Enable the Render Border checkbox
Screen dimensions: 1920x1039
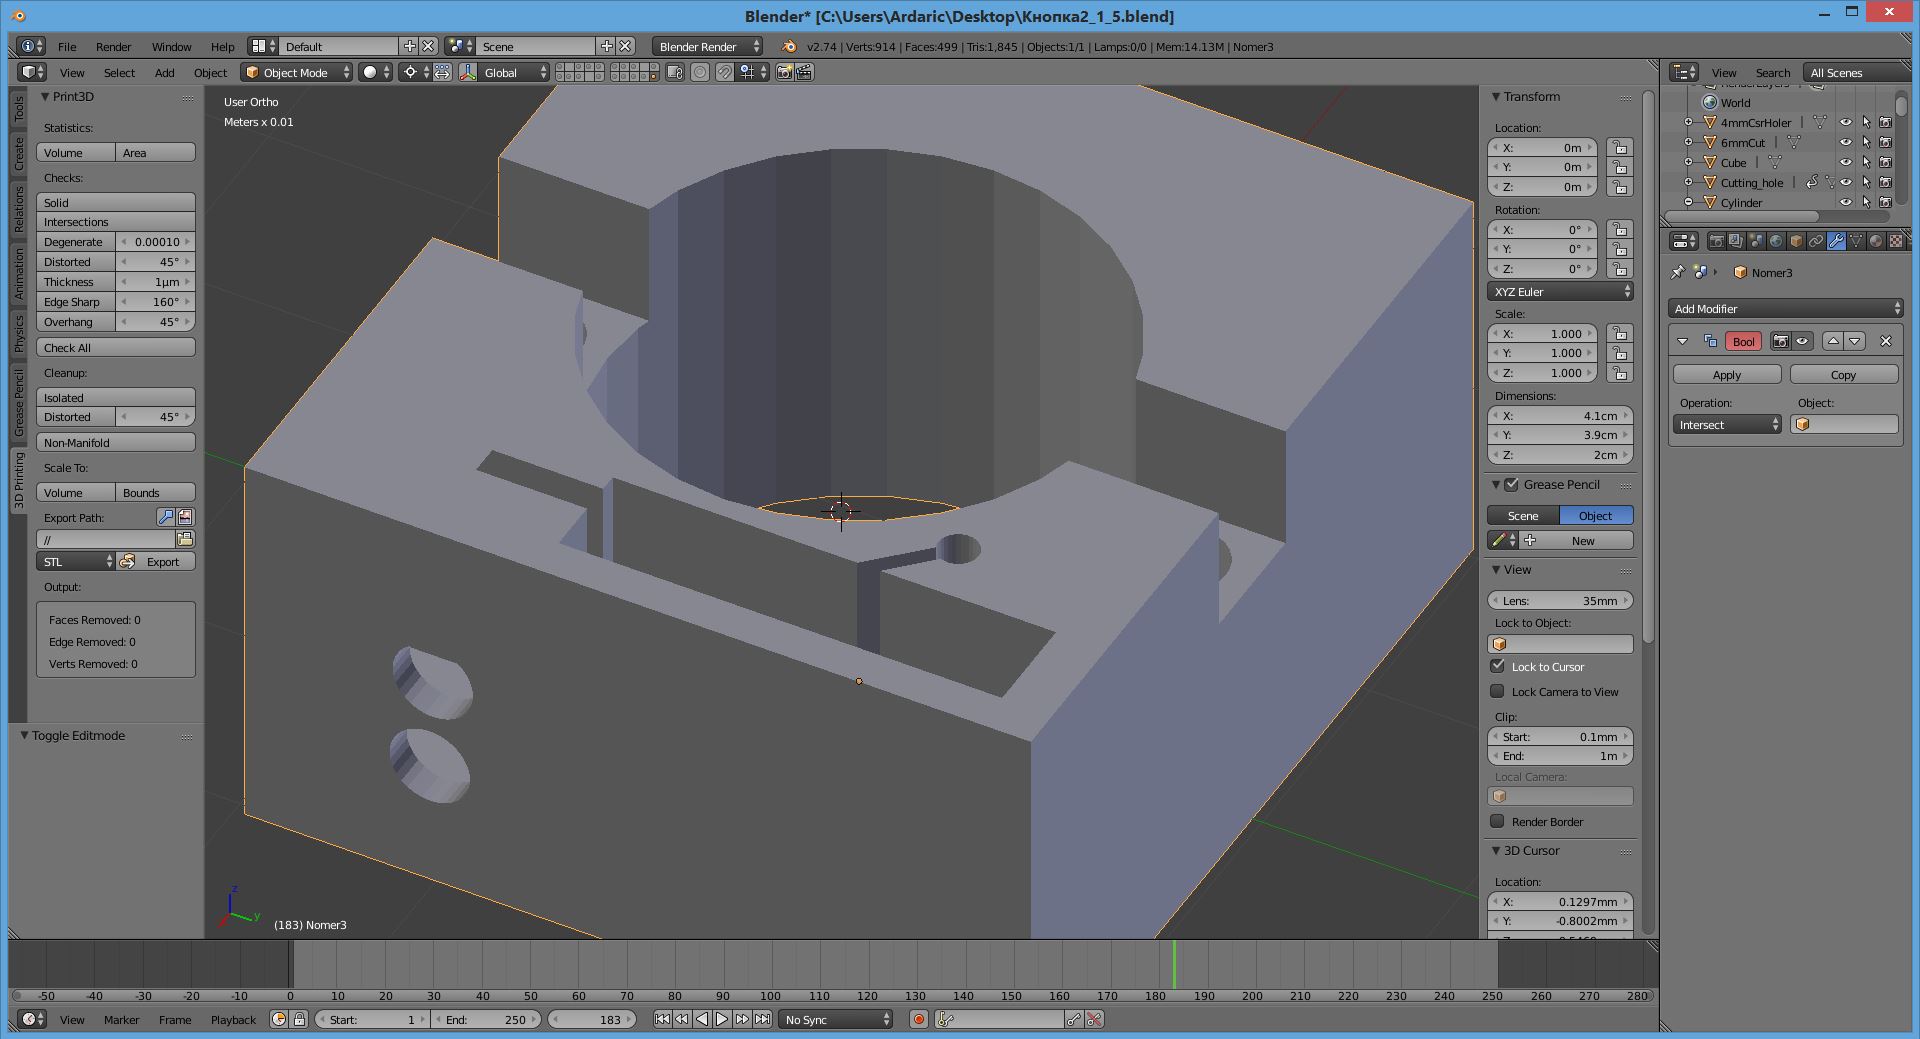pos(1497,821)
